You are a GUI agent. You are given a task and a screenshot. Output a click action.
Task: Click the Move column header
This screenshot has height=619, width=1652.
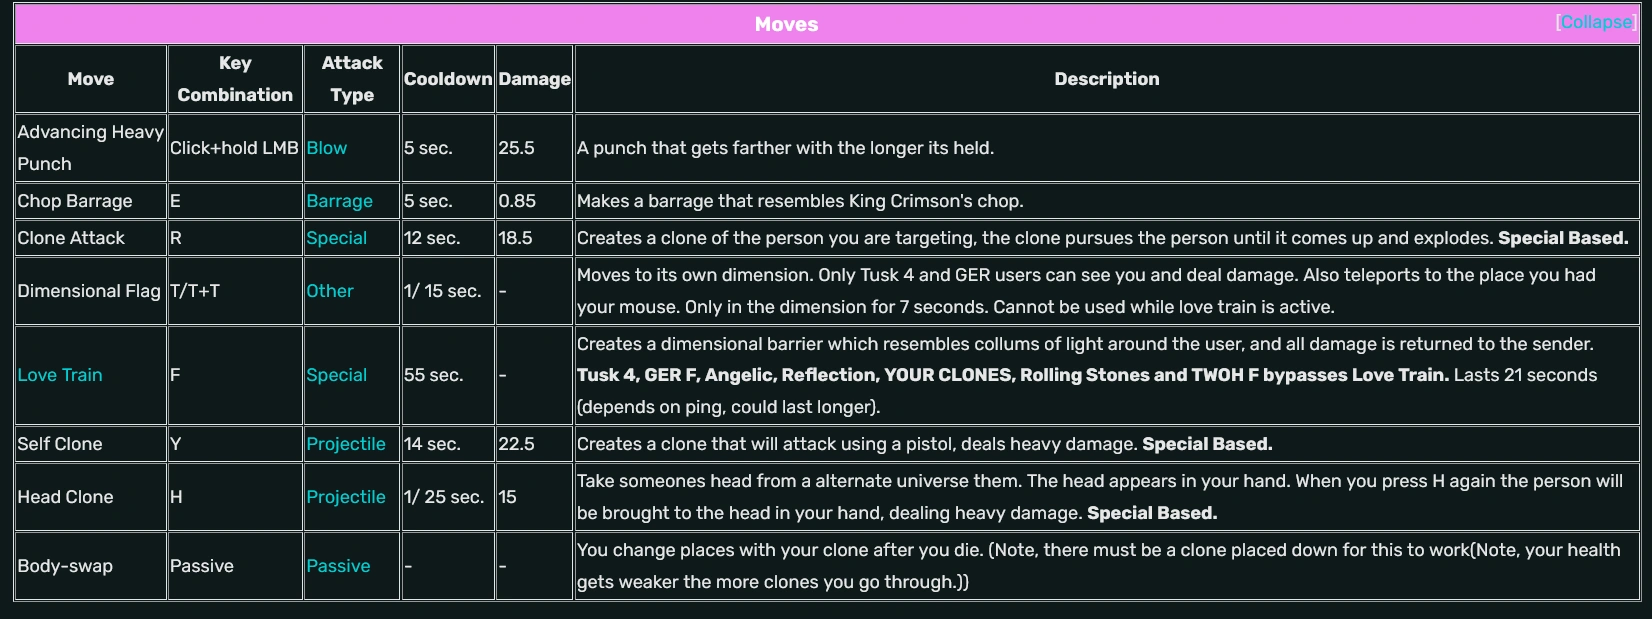click(91, 79)
